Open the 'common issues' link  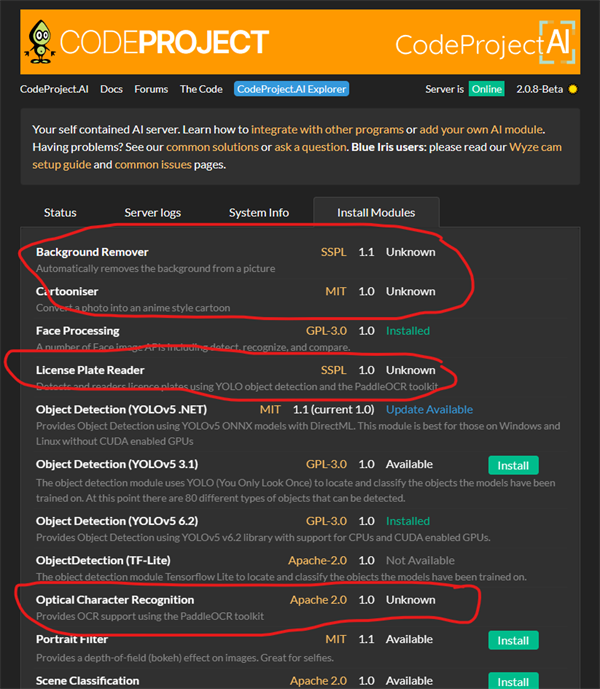coord(153,165)
